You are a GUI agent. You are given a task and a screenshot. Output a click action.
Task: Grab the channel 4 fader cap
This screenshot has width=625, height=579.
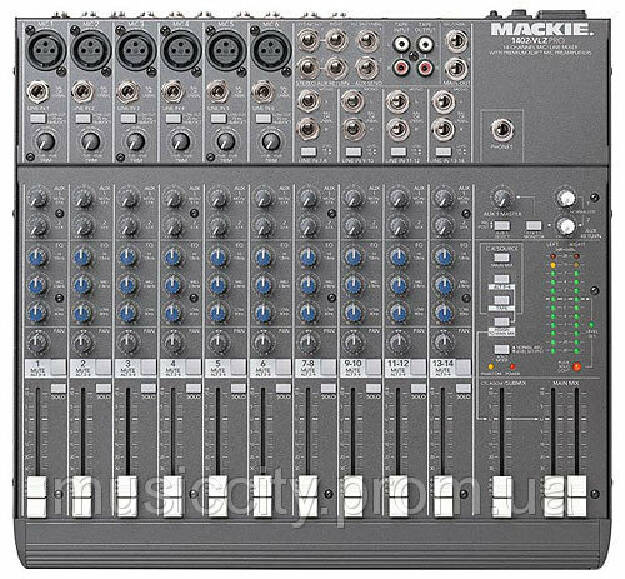172,496
